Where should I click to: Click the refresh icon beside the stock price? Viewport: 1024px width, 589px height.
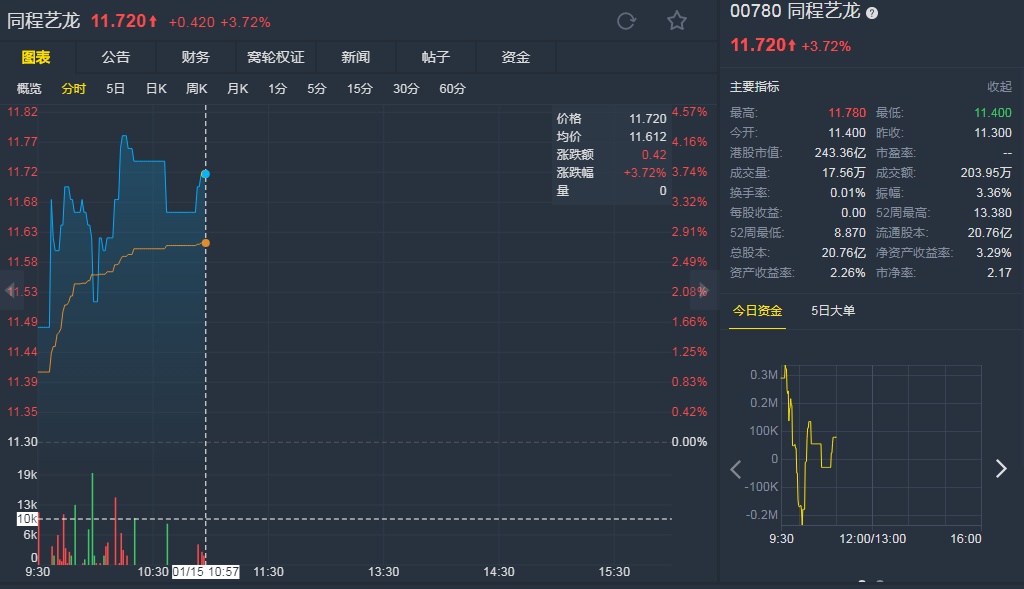pyautogui.click(x=627, y=21)
